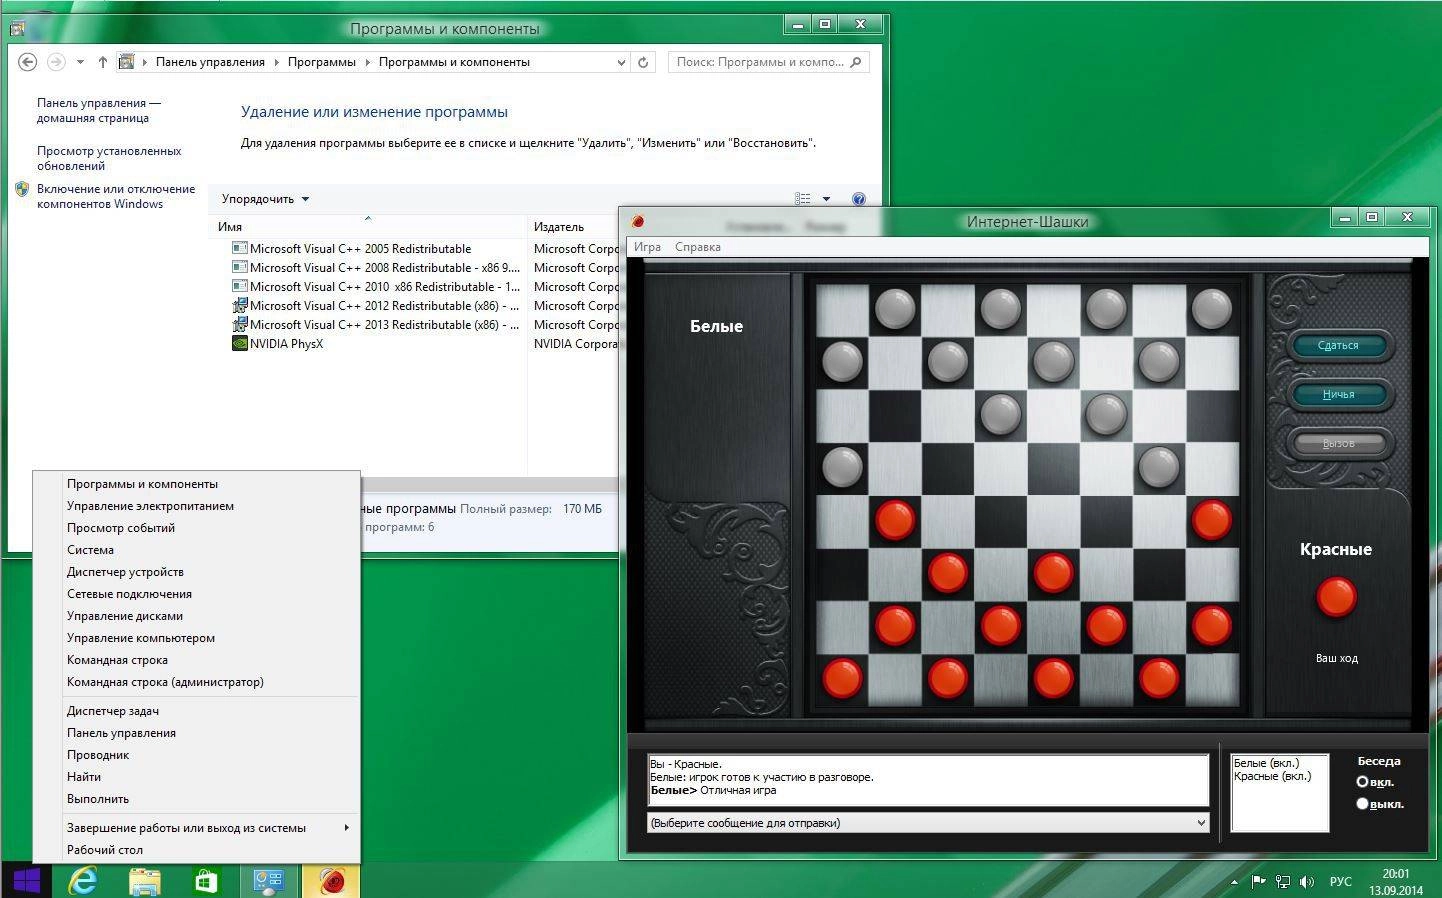Click the РУС language indicator

pos(1341,882)
